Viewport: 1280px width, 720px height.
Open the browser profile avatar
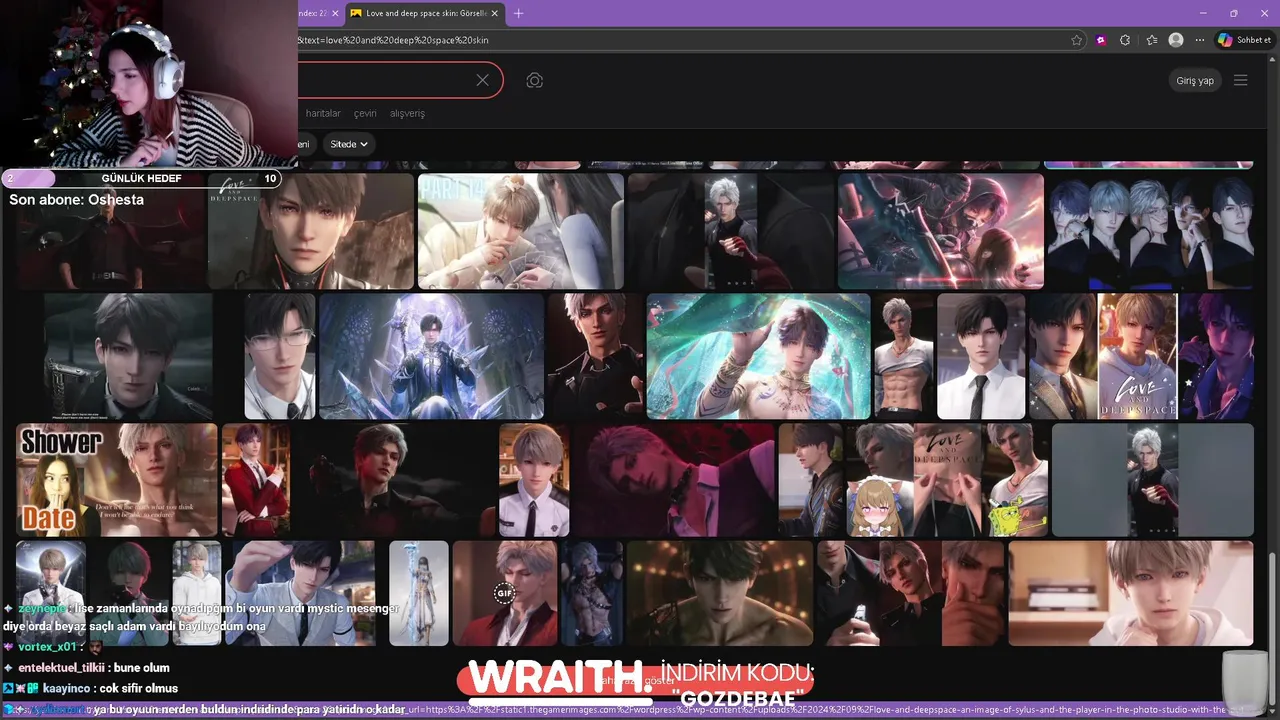coord(1176,40)
